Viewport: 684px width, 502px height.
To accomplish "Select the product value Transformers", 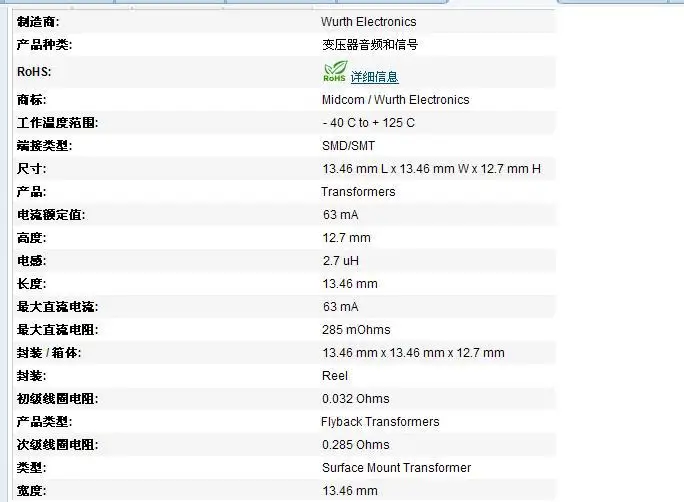I will 358,192.
